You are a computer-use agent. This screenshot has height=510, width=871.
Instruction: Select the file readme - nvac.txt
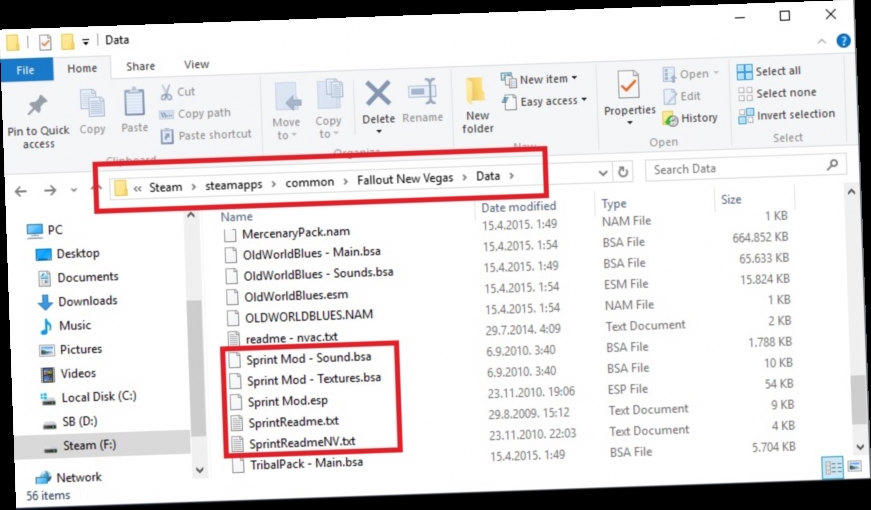pyautogui.click(x=283, y=338)
